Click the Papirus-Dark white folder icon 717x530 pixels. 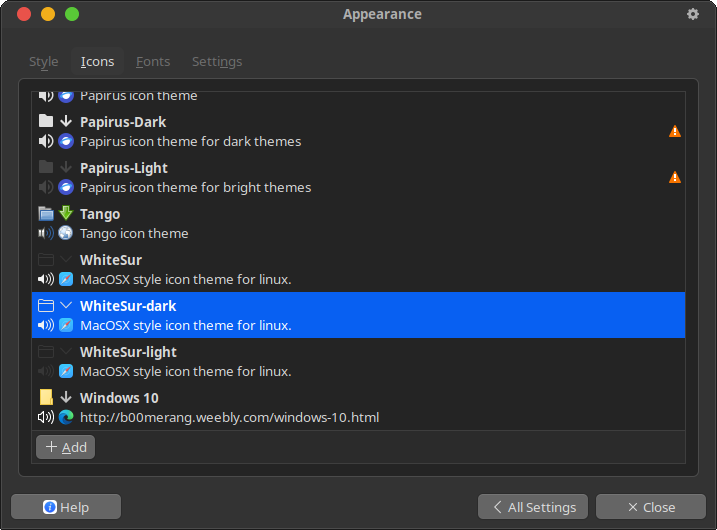[x=46, y=121]
